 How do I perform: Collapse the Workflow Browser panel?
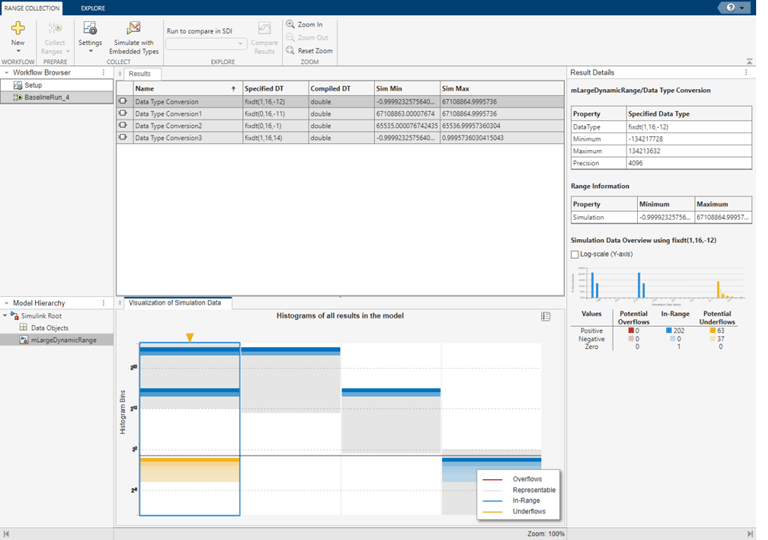pyautogui.click(x=6, y=73)
